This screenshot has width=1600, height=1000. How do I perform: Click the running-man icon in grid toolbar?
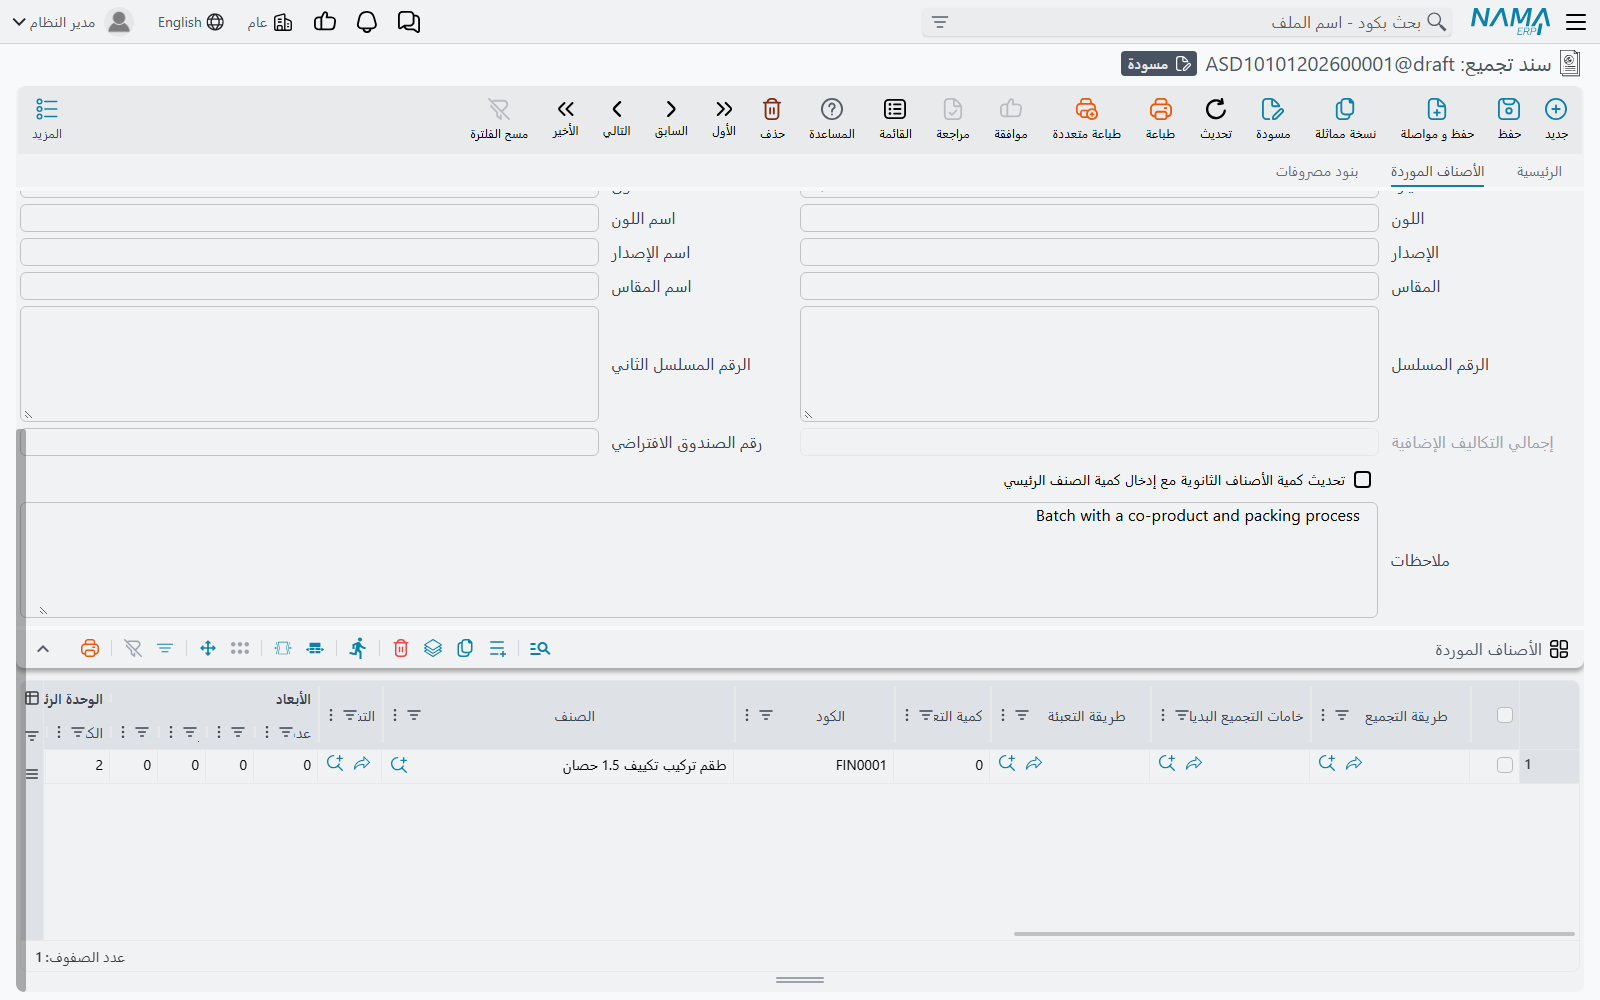pyautogui.click(x=358, y=648)
